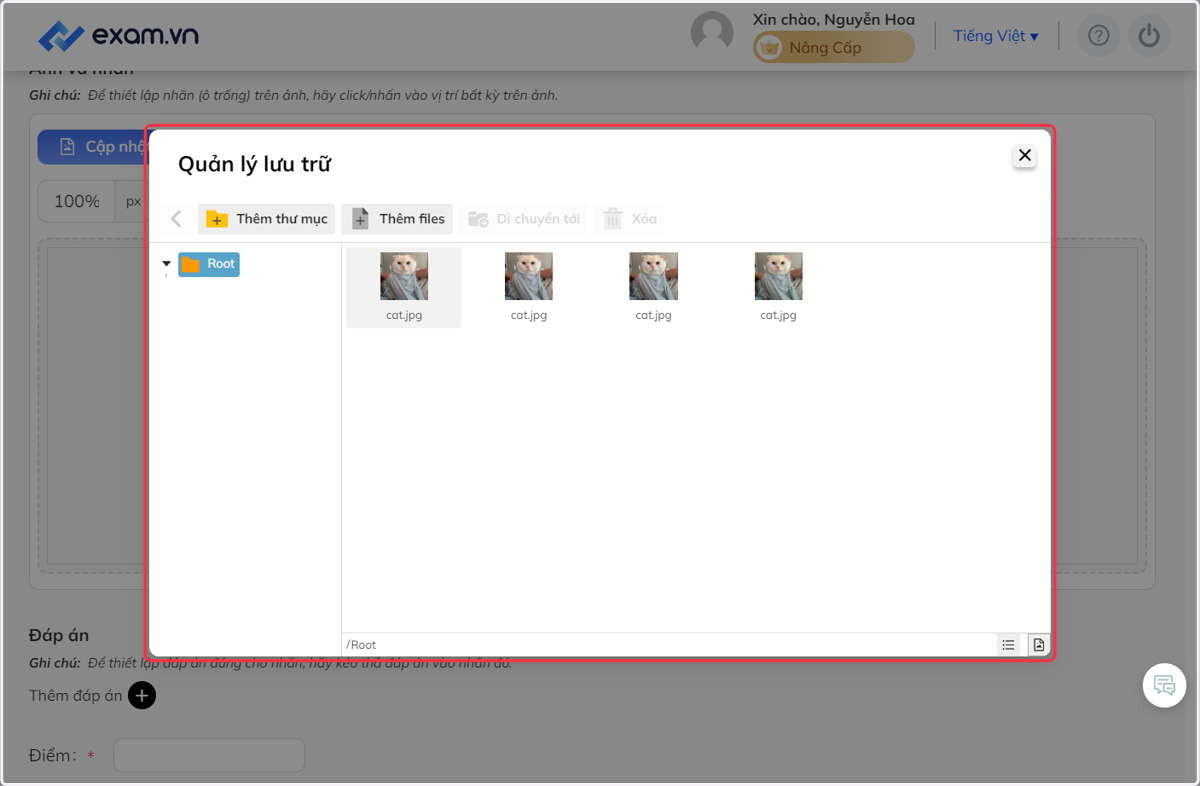Click the user avatar icon
The image size is (1200, 786).
[x=712, y=33]
